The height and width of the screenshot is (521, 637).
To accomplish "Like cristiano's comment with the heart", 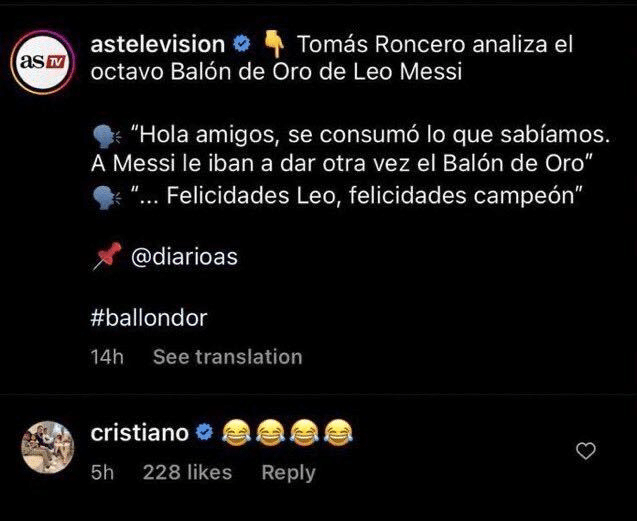I will pos(587,451).
